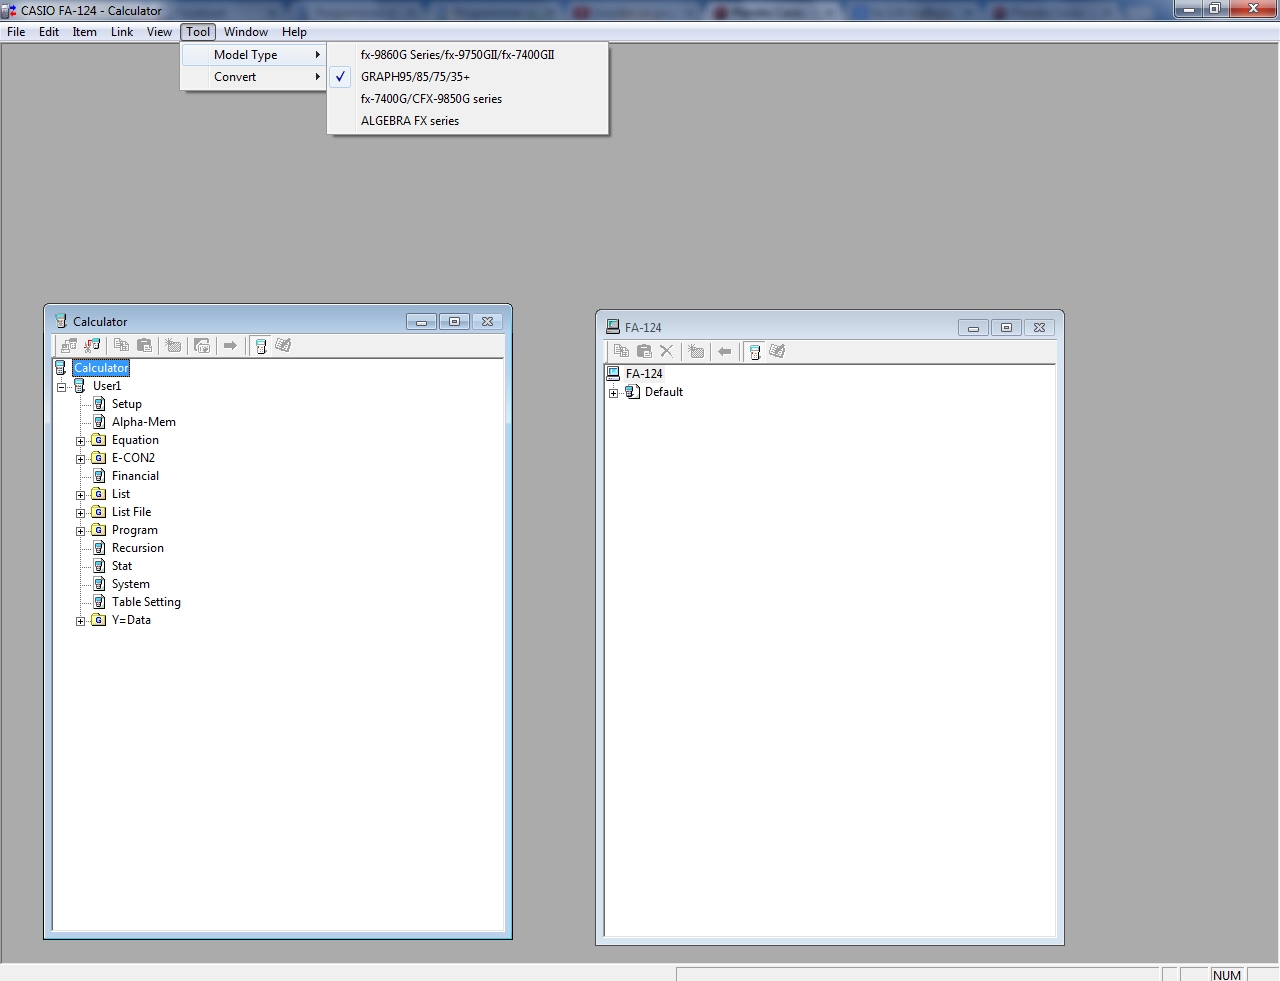Click storage memory view icon in FA-124 toolbar
1280x981 pixels.
tap(777, 351)
